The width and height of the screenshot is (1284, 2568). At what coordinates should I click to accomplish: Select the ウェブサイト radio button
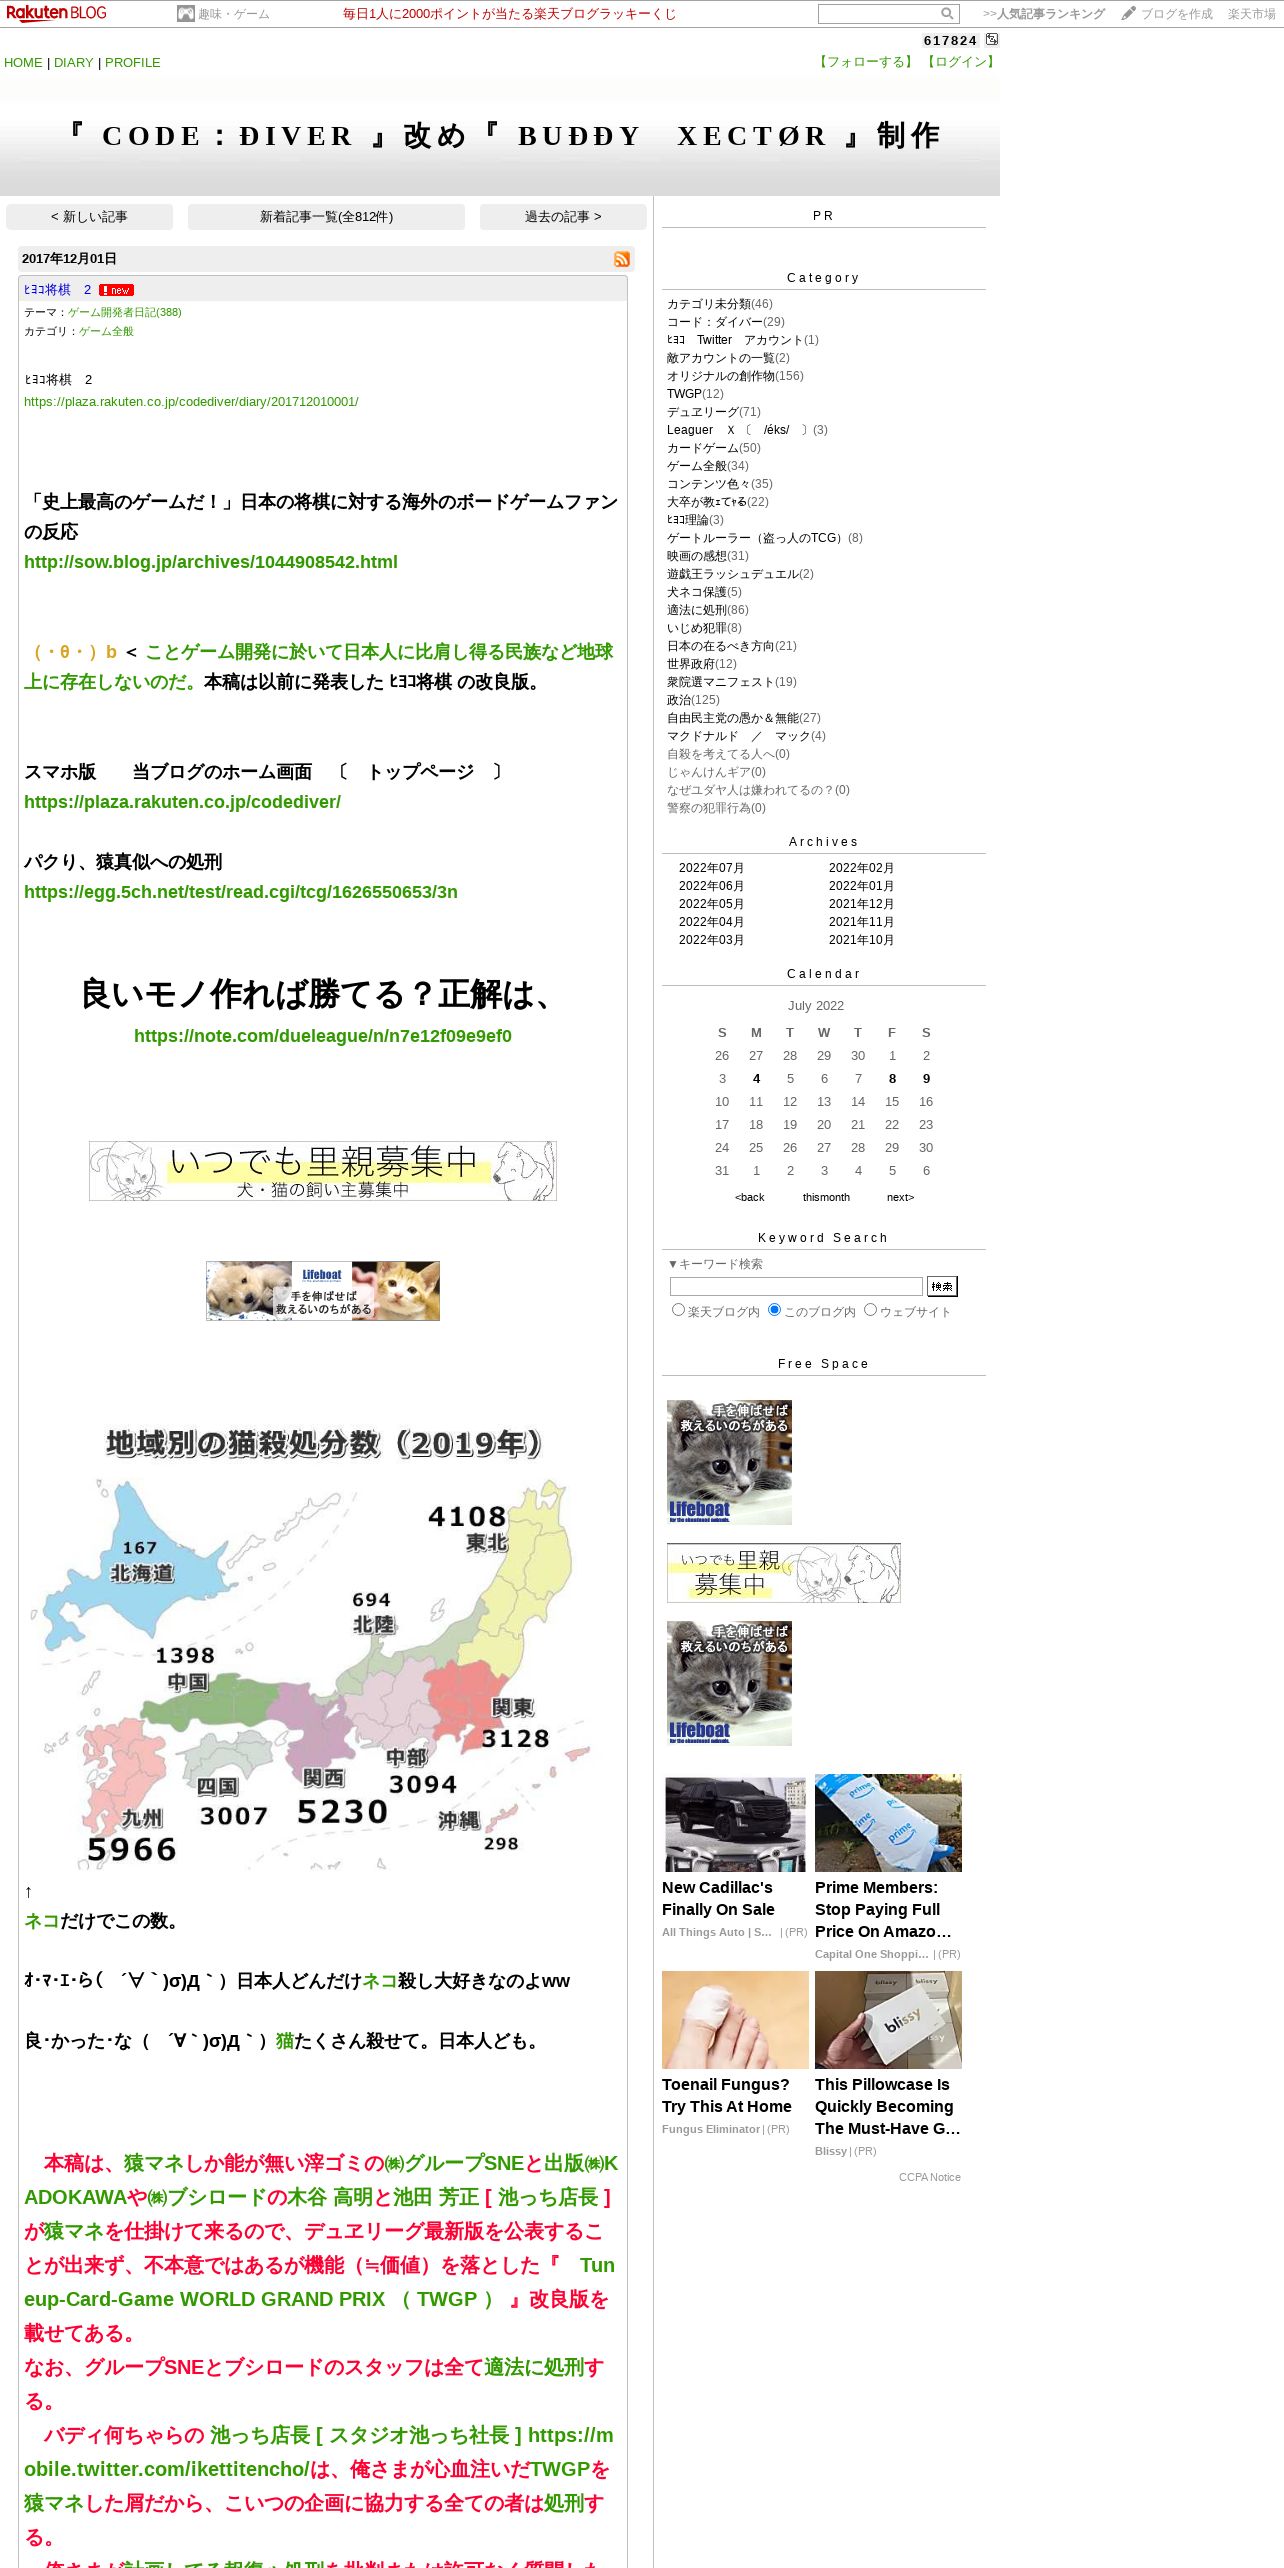coord(870,1310)
